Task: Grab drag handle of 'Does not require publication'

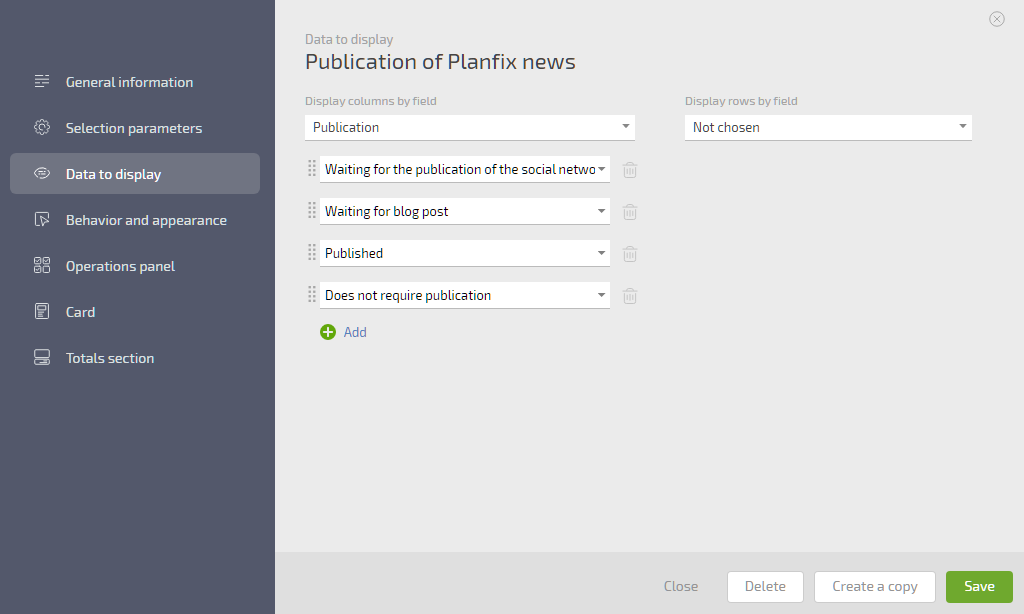Action: point(312,295)
